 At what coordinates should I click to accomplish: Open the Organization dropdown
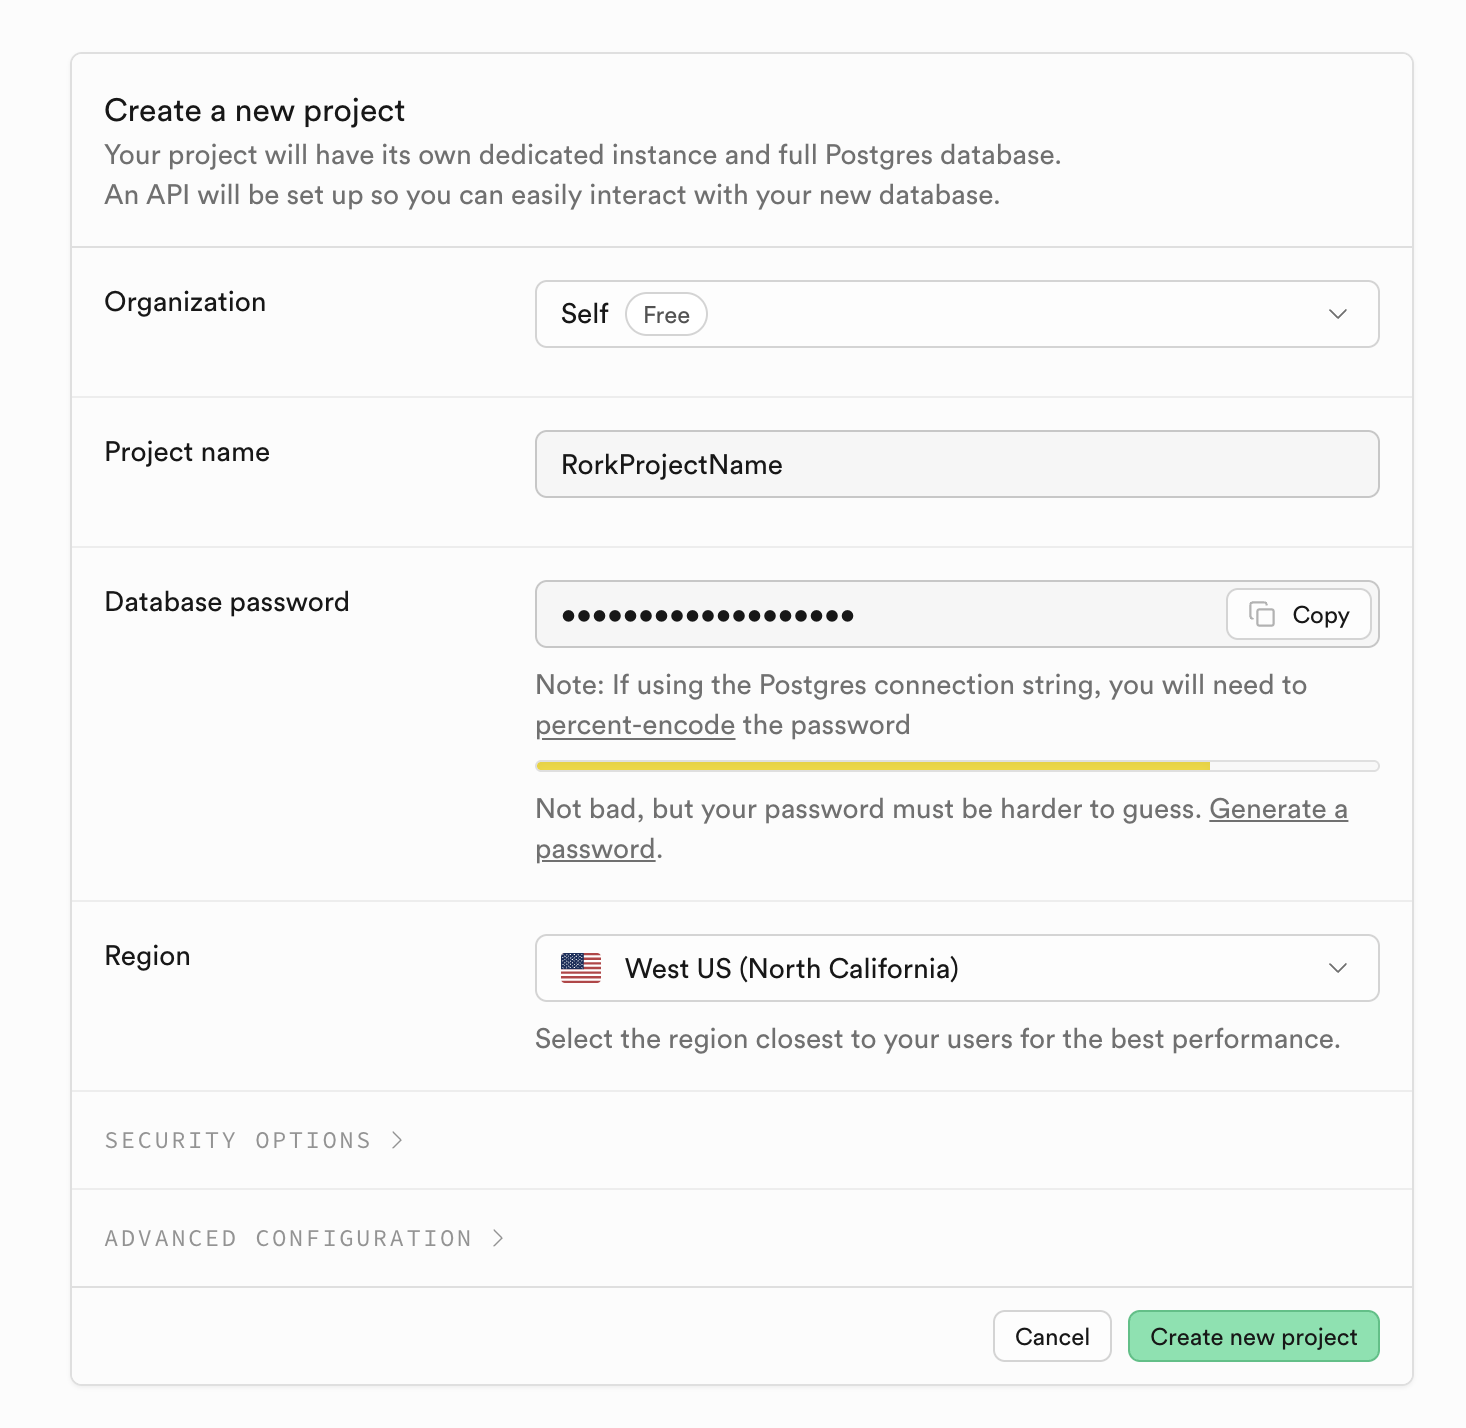(956, 314)
